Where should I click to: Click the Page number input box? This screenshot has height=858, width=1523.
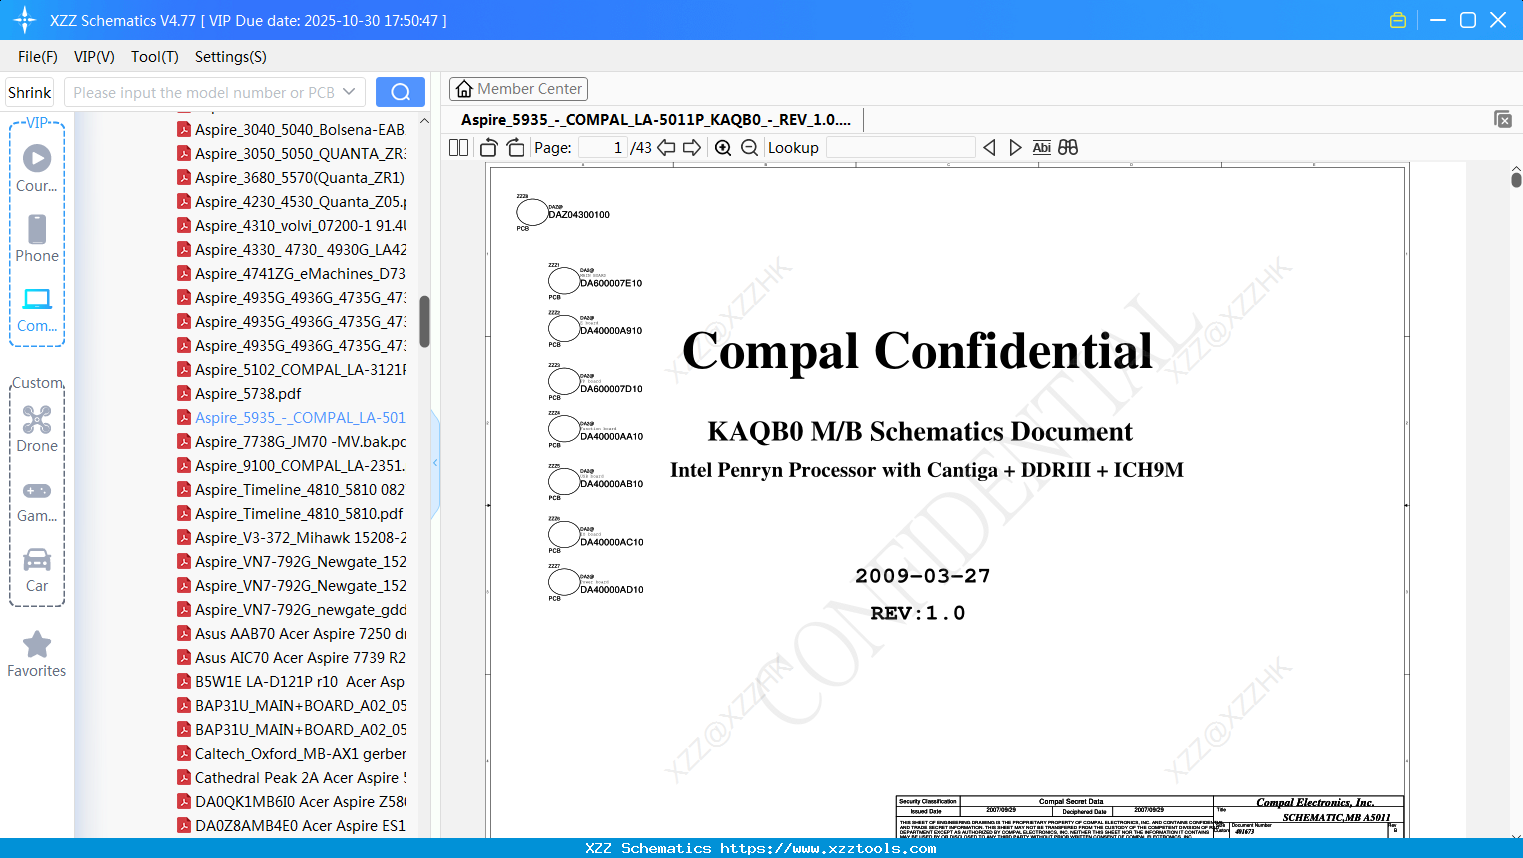[602, 147]
